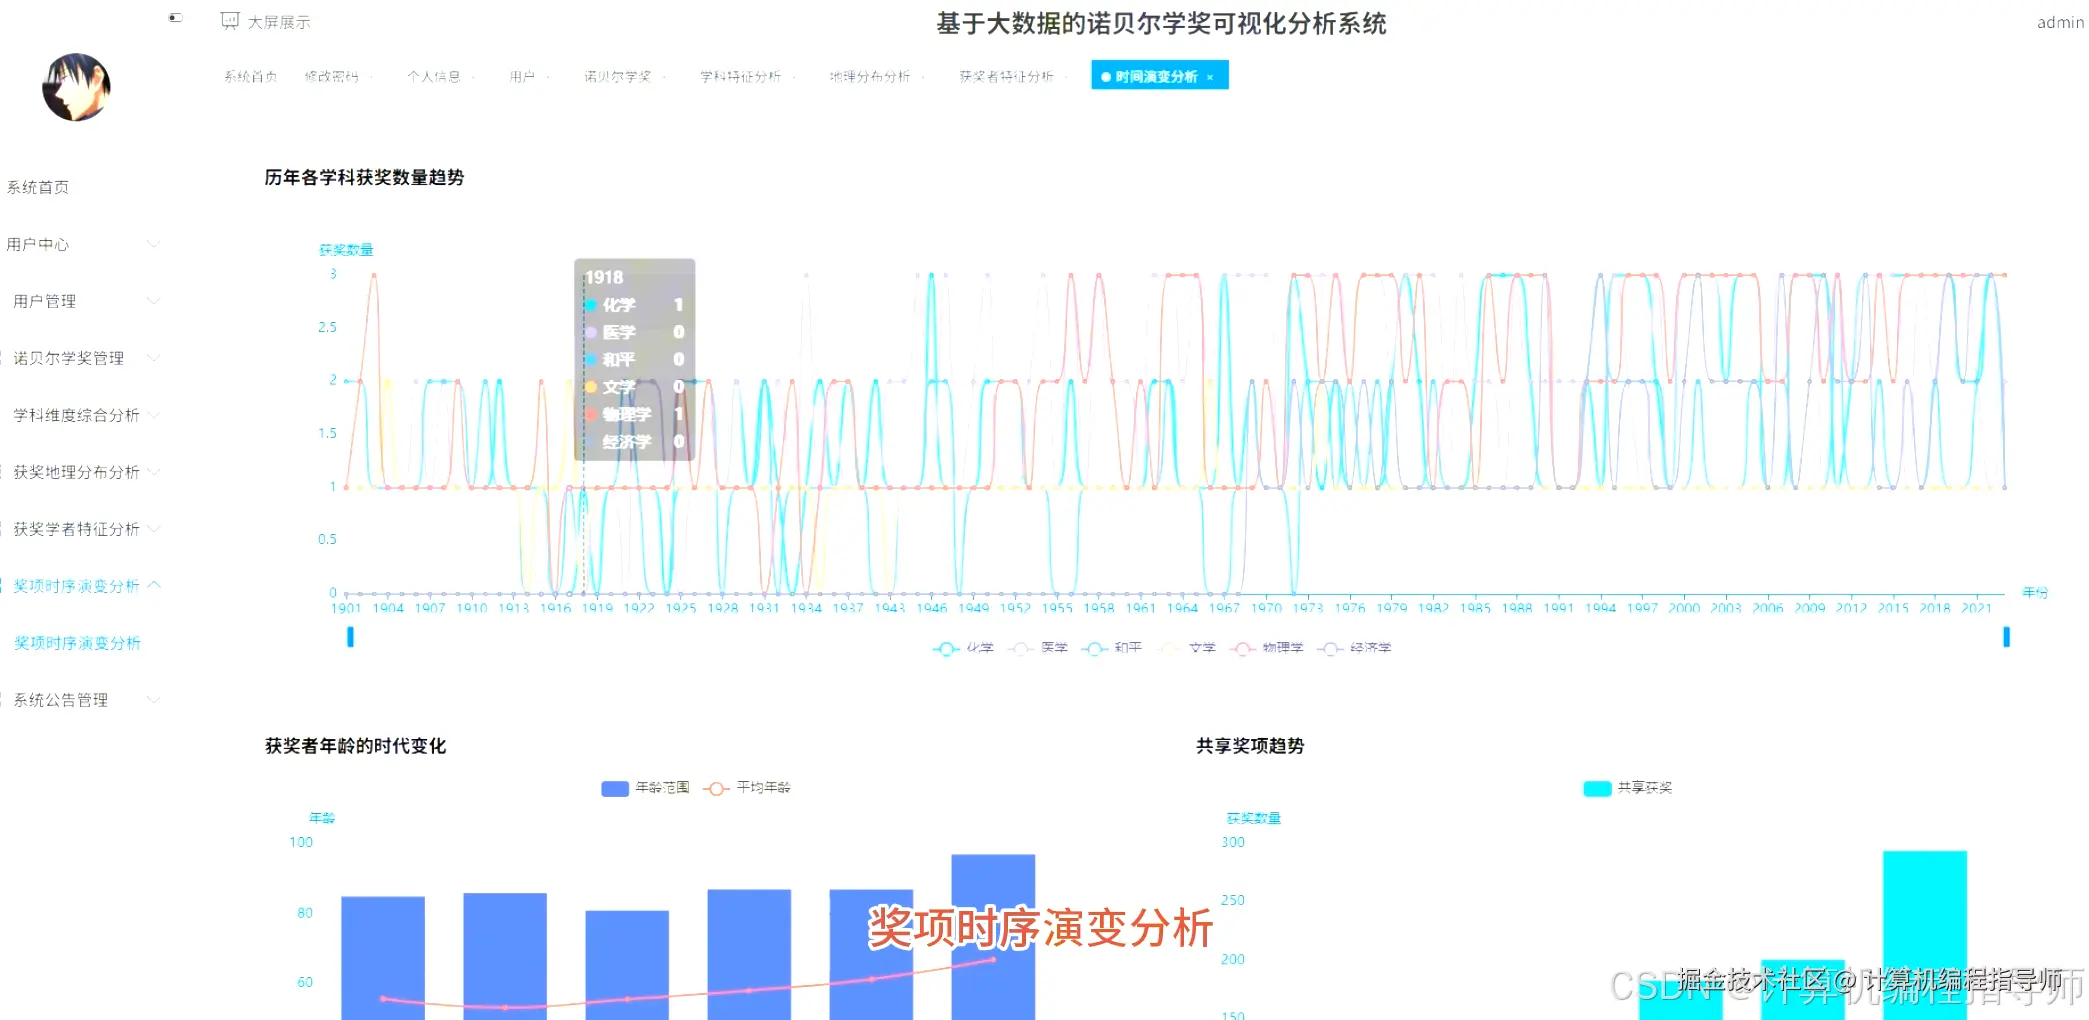Open 奖项时序演变分析 submenu item
The height and width of the screenshot is (1020, 2089).
tap(77, 643)
